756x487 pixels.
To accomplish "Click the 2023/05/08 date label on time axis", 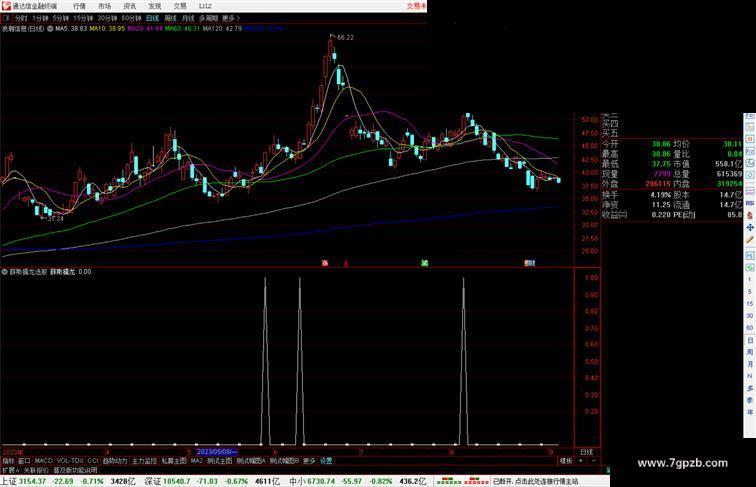I will 217,452.
